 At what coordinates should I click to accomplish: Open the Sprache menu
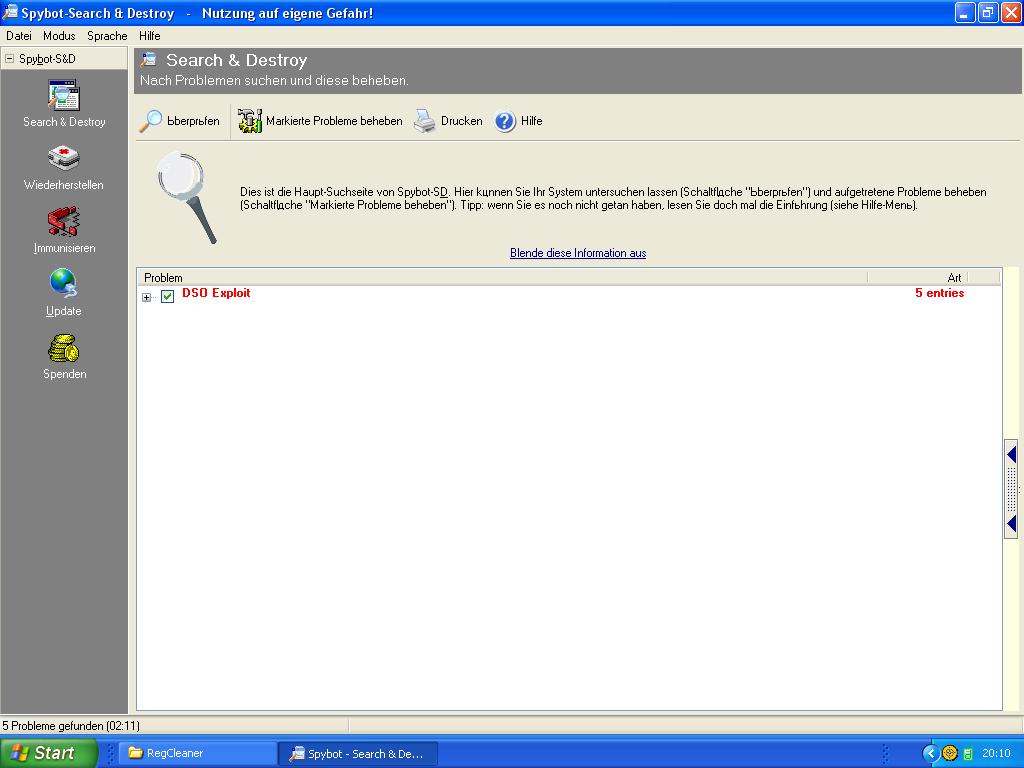coord(107,36)
